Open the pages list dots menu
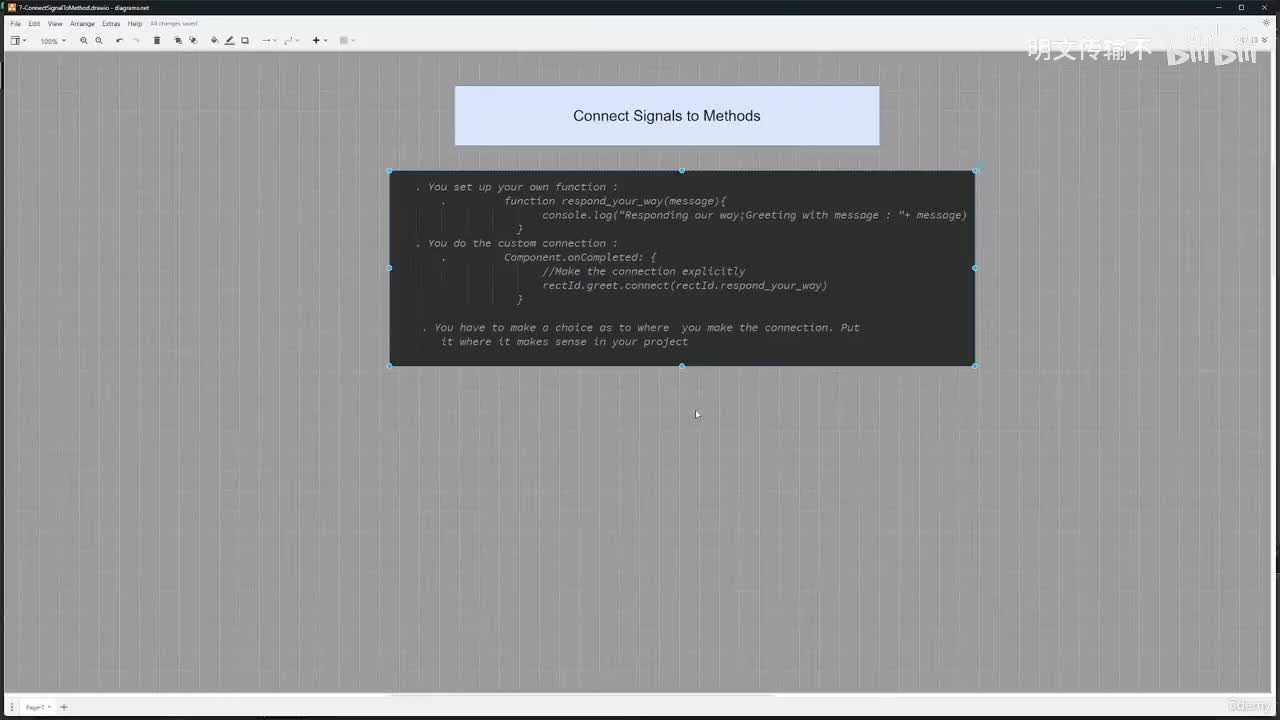The height and width of the screenshot is (720, 1280). coord(12,707)
